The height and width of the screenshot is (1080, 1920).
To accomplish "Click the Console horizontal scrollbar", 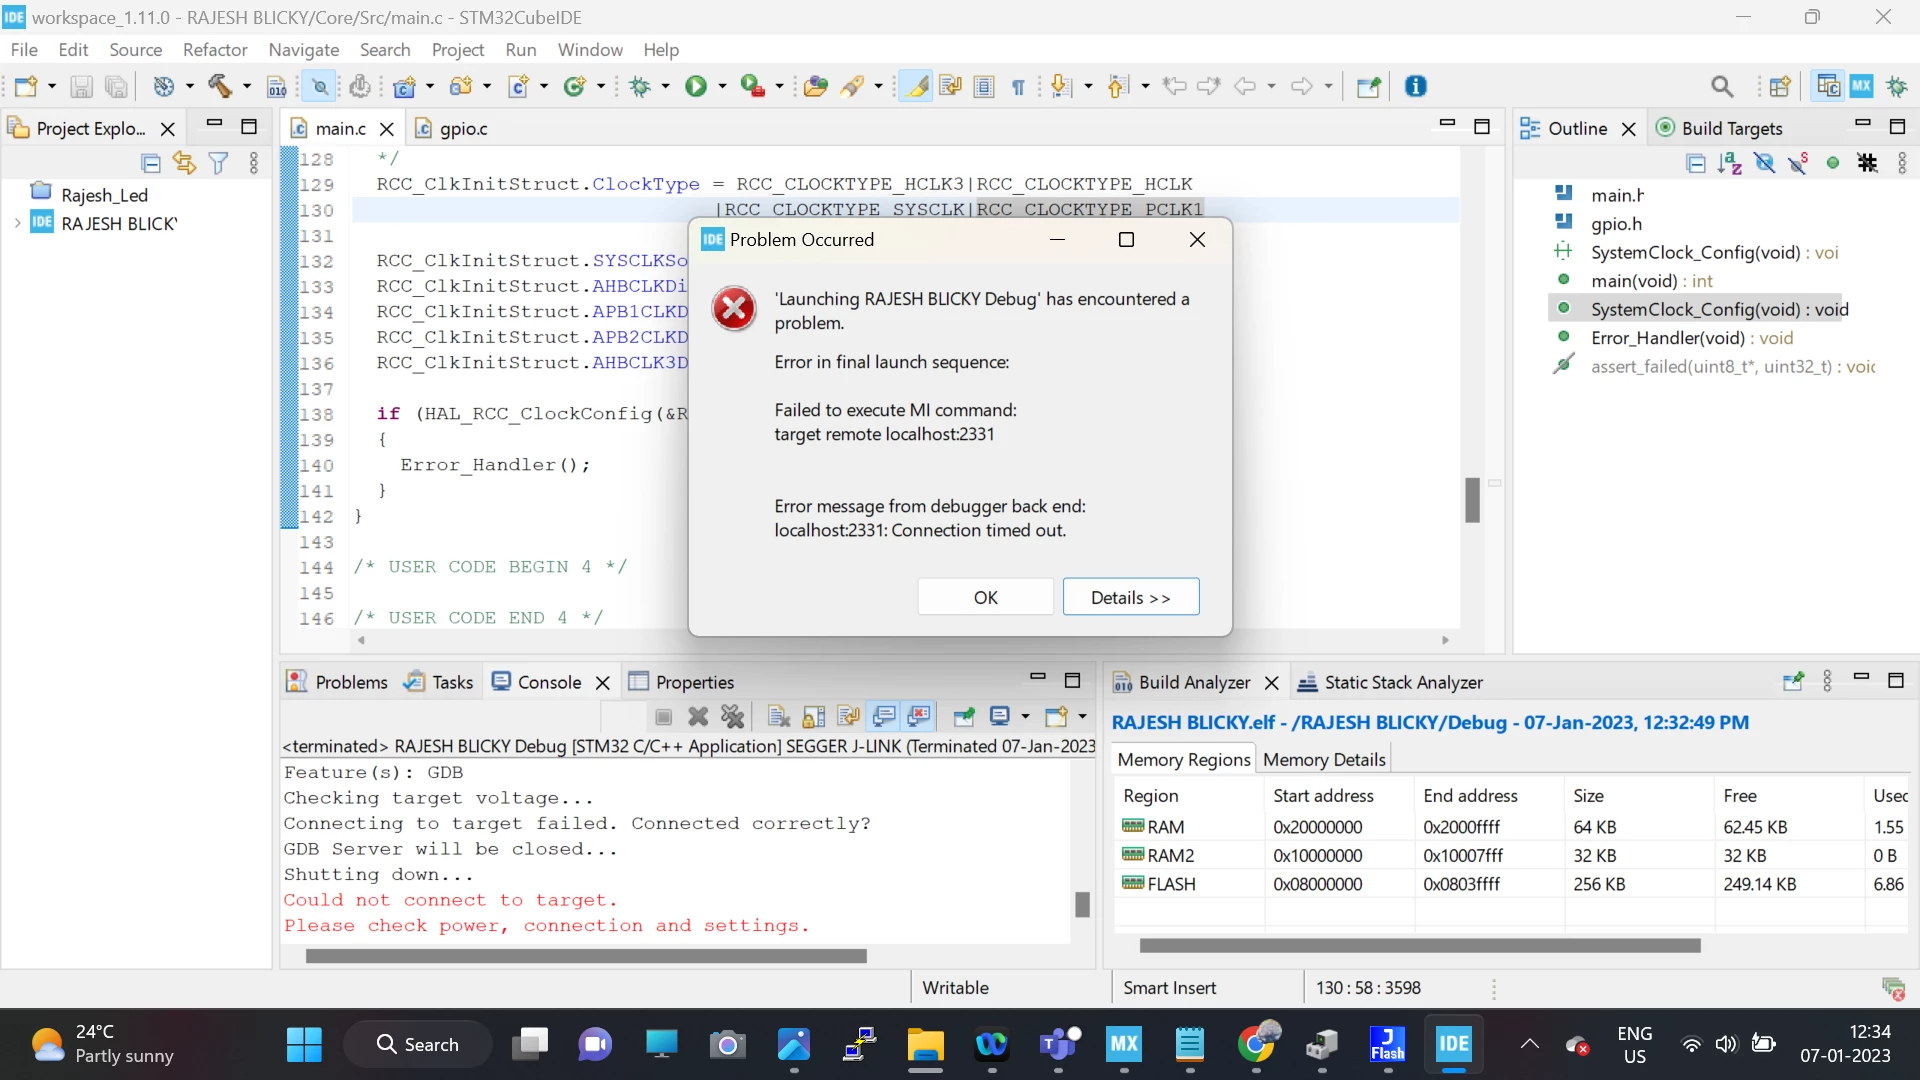I will coord(586,957).
